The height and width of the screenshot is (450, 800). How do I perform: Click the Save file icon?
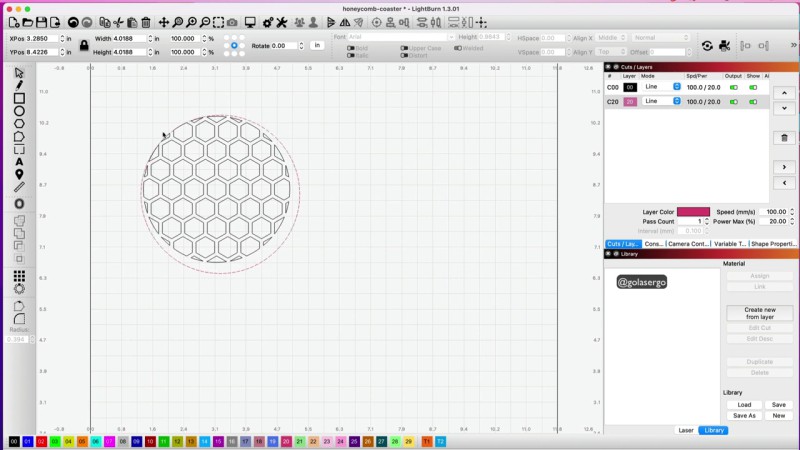coord(42,22)
